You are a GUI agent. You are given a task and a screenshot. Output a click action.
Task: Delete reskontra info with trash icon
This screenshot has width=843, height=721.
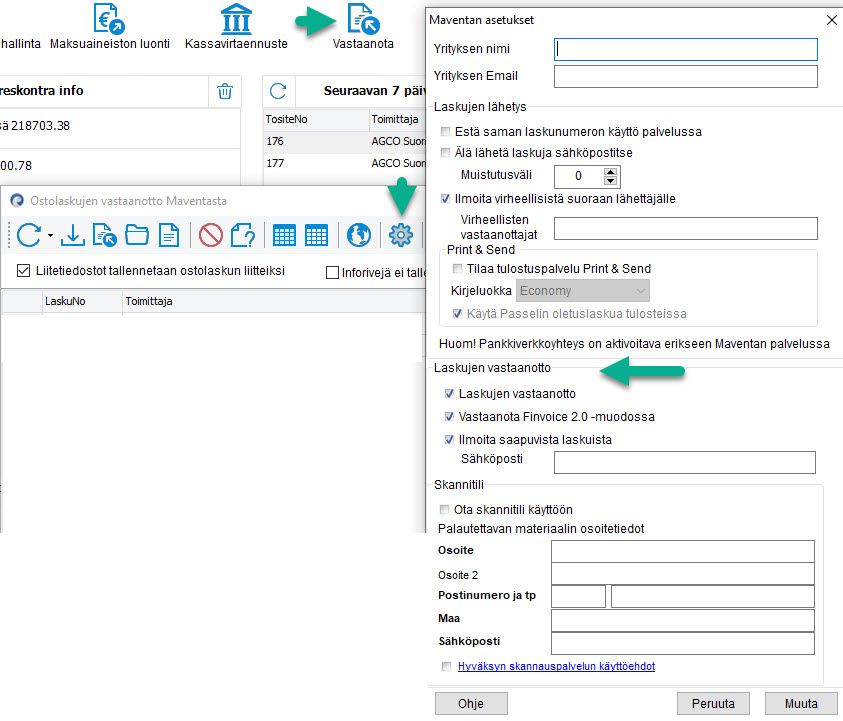tap(225, 91)
